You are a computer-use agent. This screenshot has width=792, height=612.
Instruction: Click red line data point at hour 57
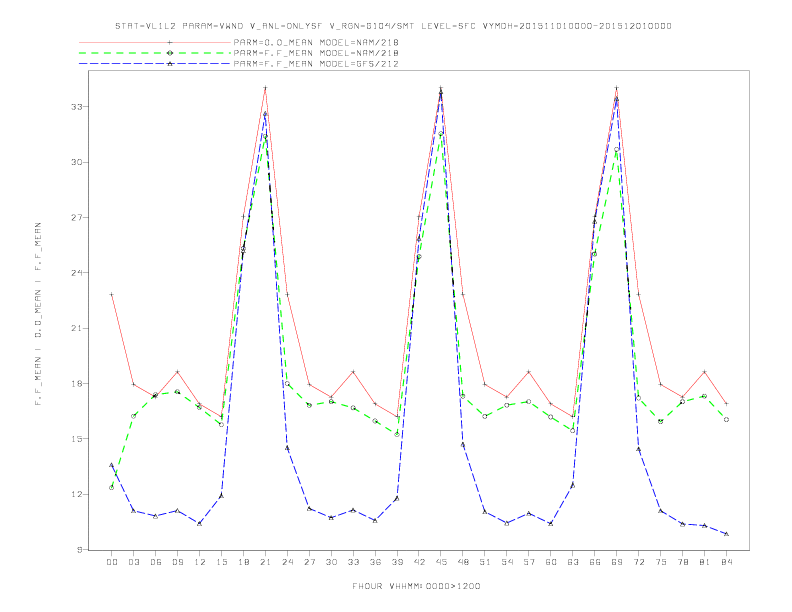(529, 372)
